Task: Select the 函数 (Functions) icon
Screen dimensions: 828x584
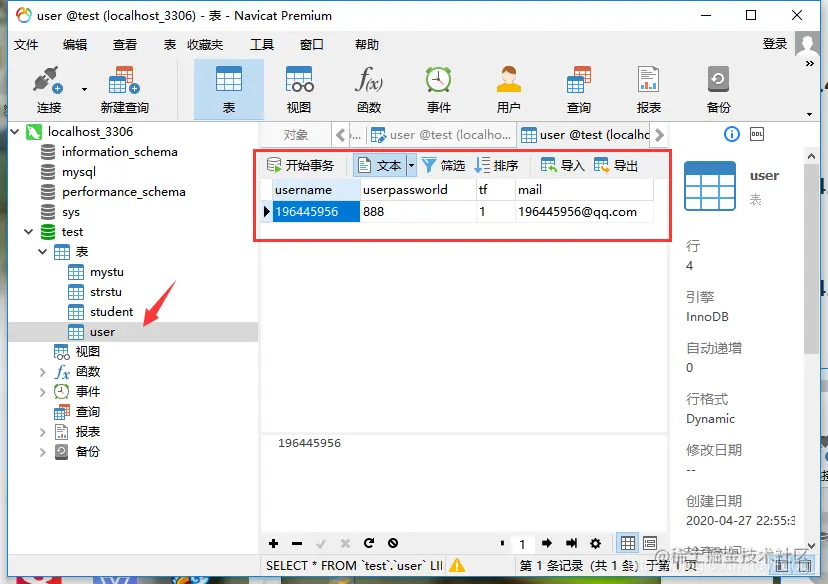Action: (x=368, y=87)
